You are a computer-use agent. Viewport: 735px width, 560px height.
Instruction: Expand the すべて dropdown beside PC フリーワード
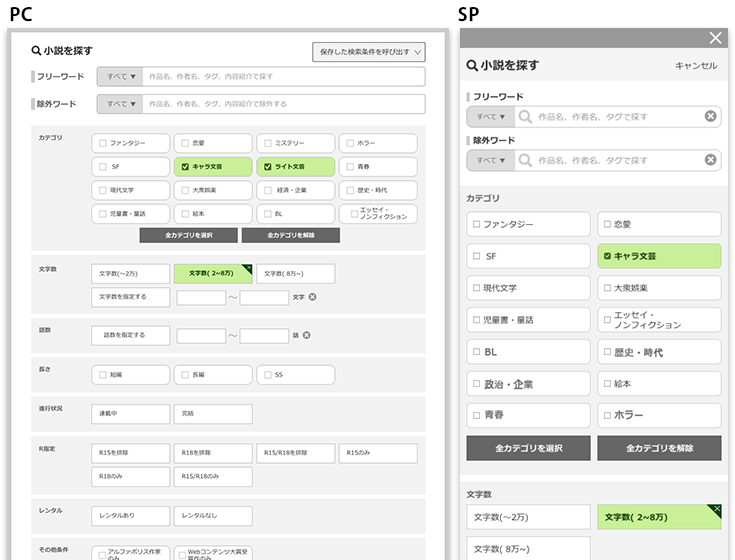click(x=119, y=77)
